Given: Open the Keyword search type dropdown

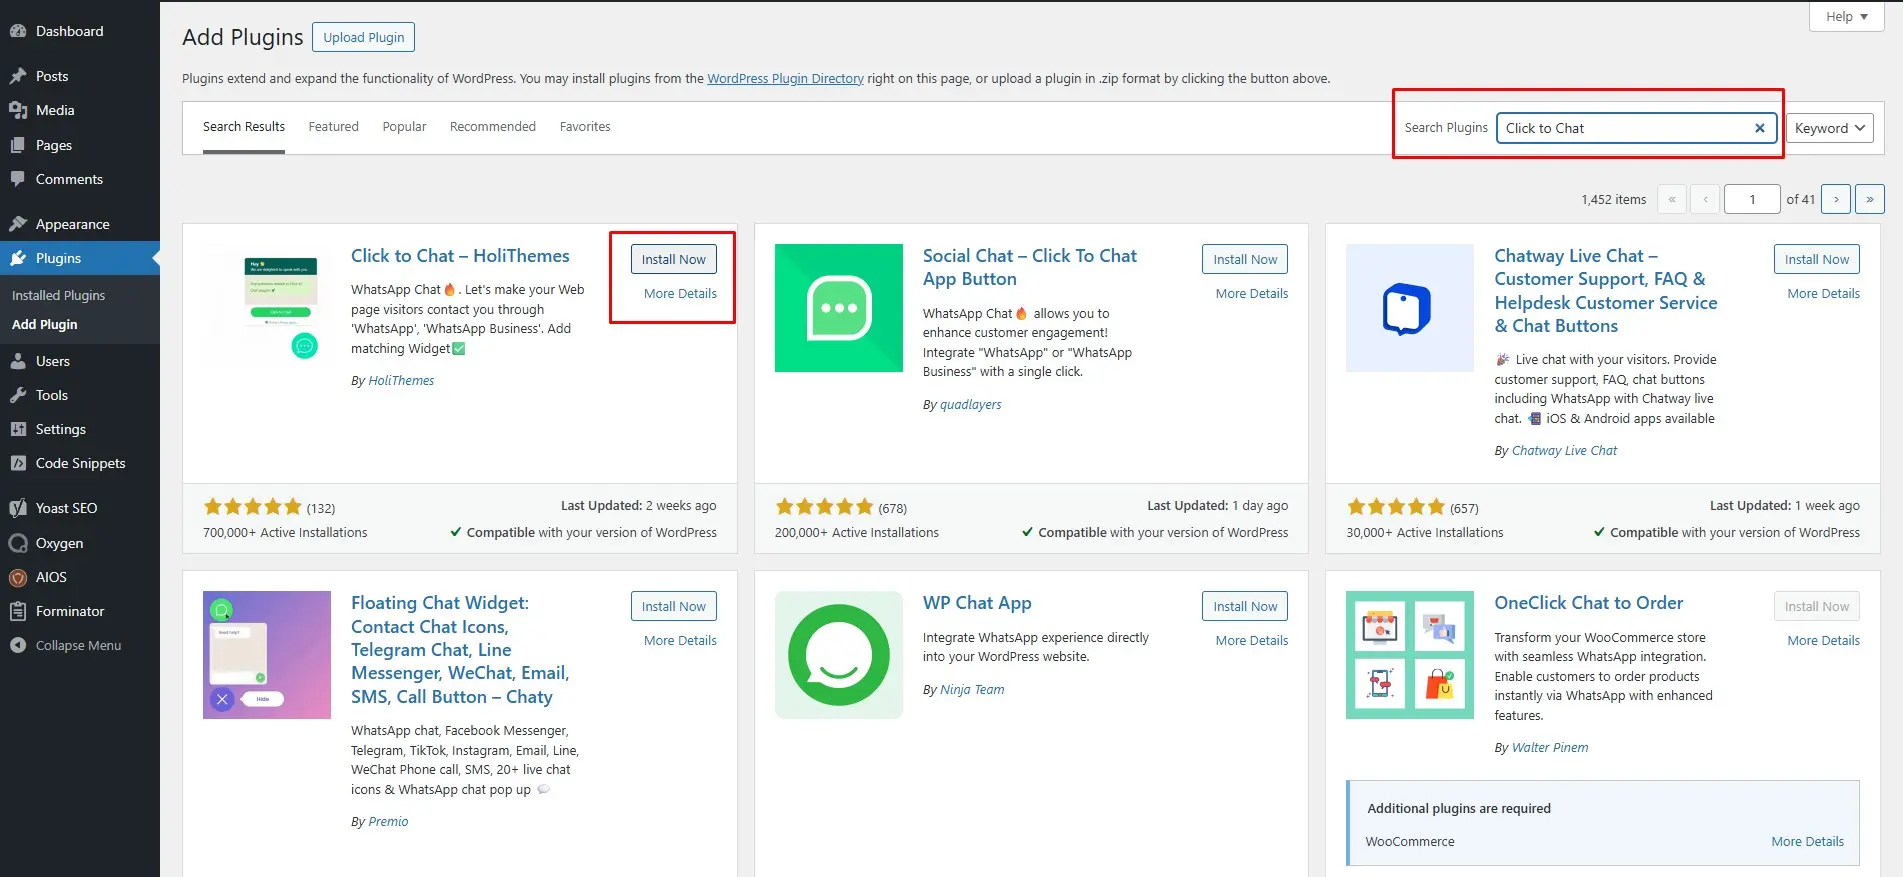Looking at the screenshot, I should 1830,128.
